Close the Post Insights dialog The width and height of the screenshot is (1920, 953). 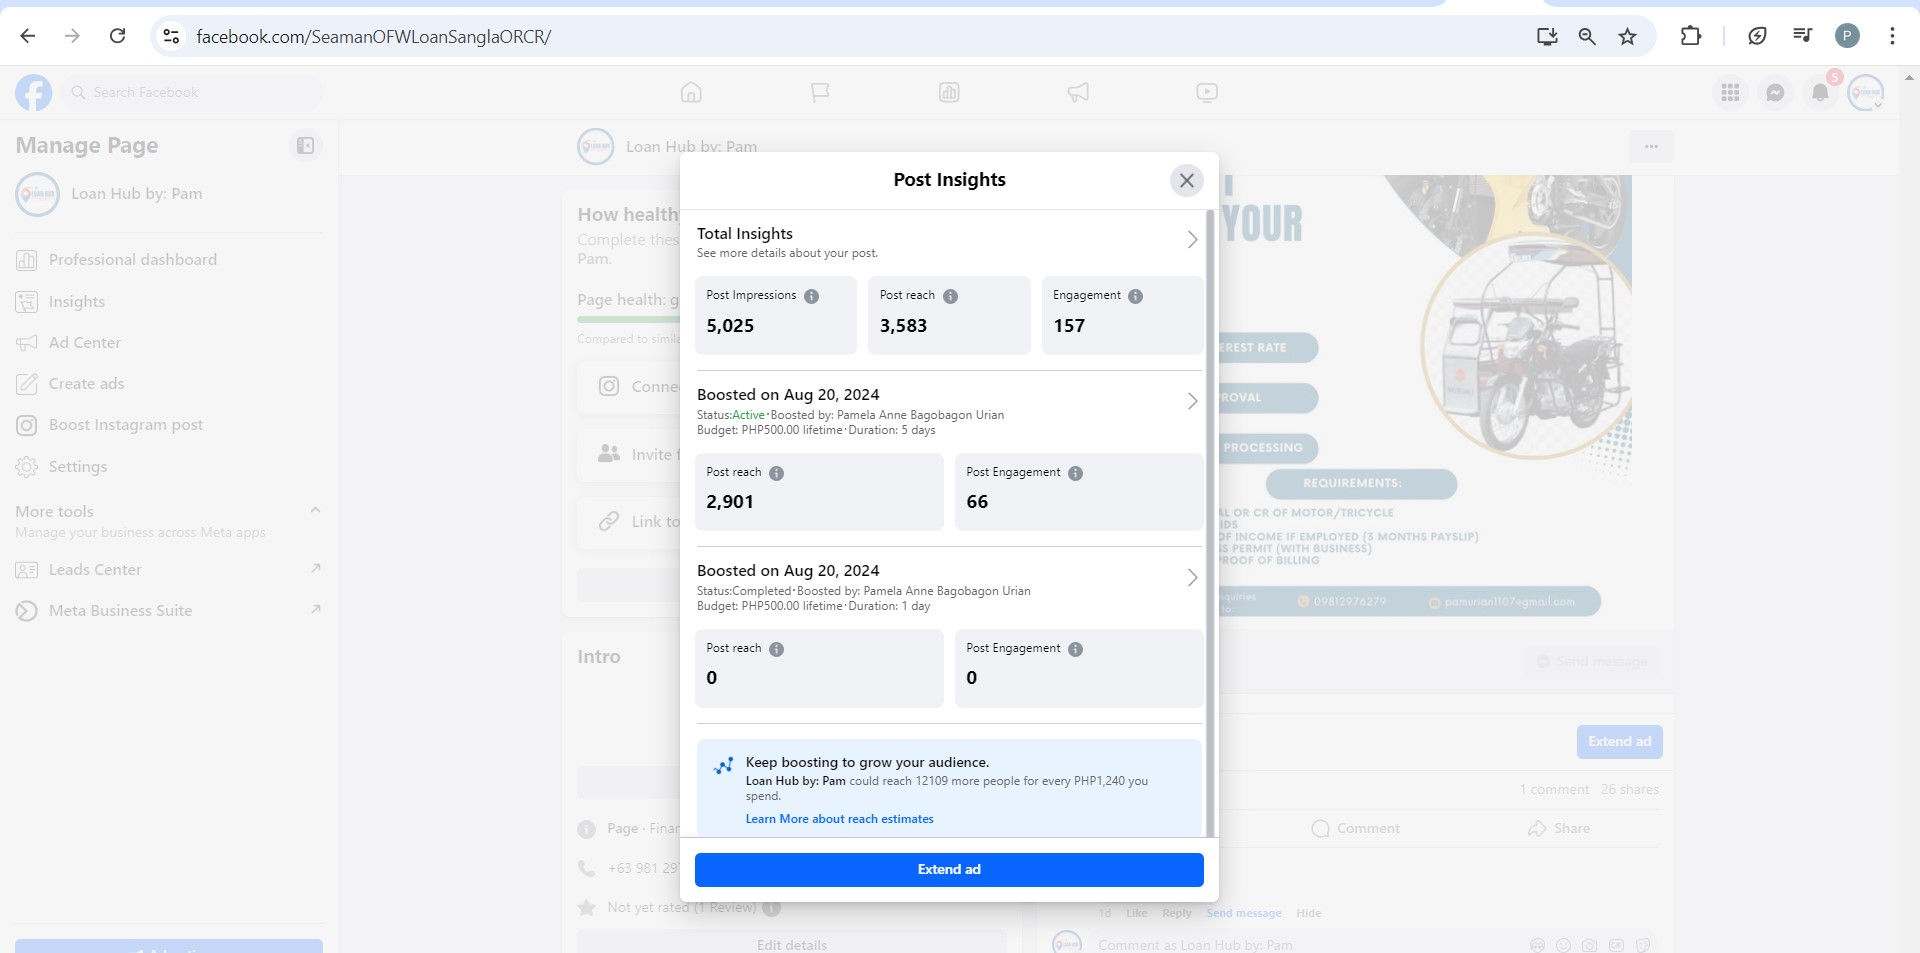[x=1186, y=180]
